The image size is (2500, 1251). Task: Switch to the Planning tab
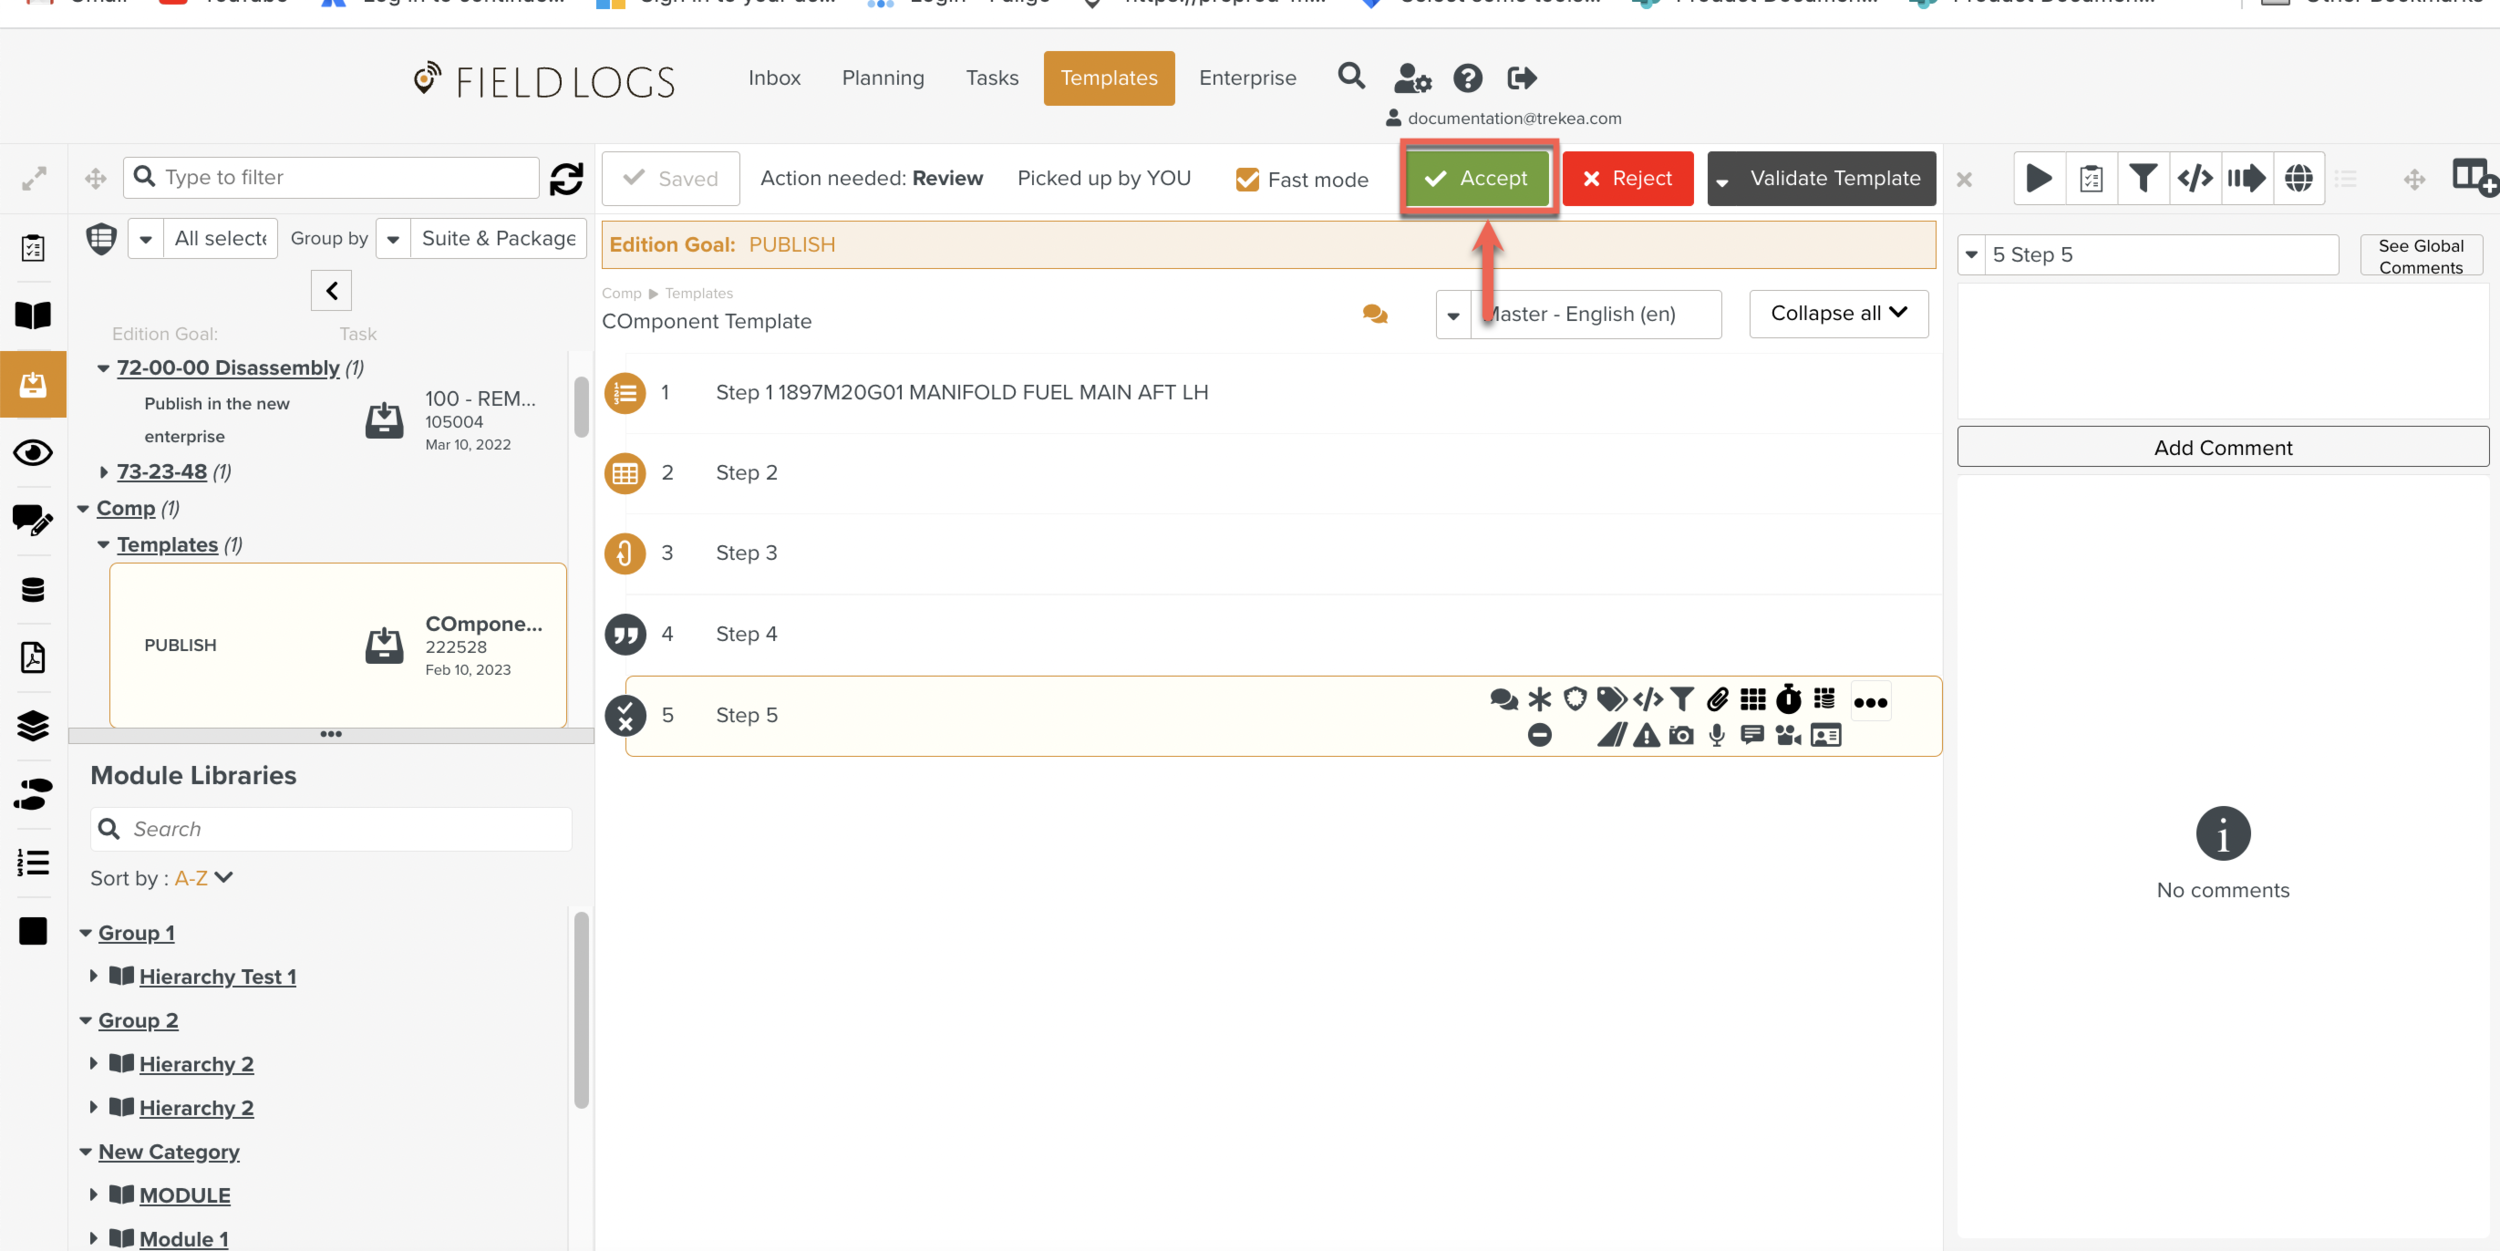pos(882,78)
